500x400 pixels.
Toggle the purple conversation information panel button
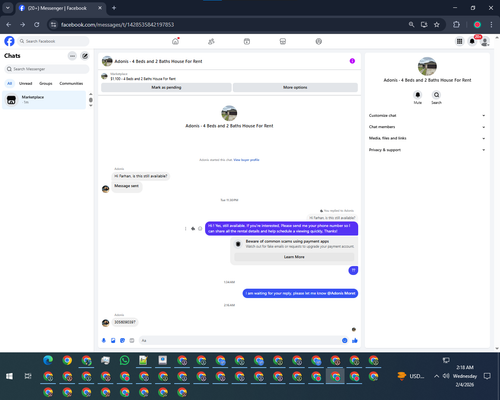[x=352, y=61]
